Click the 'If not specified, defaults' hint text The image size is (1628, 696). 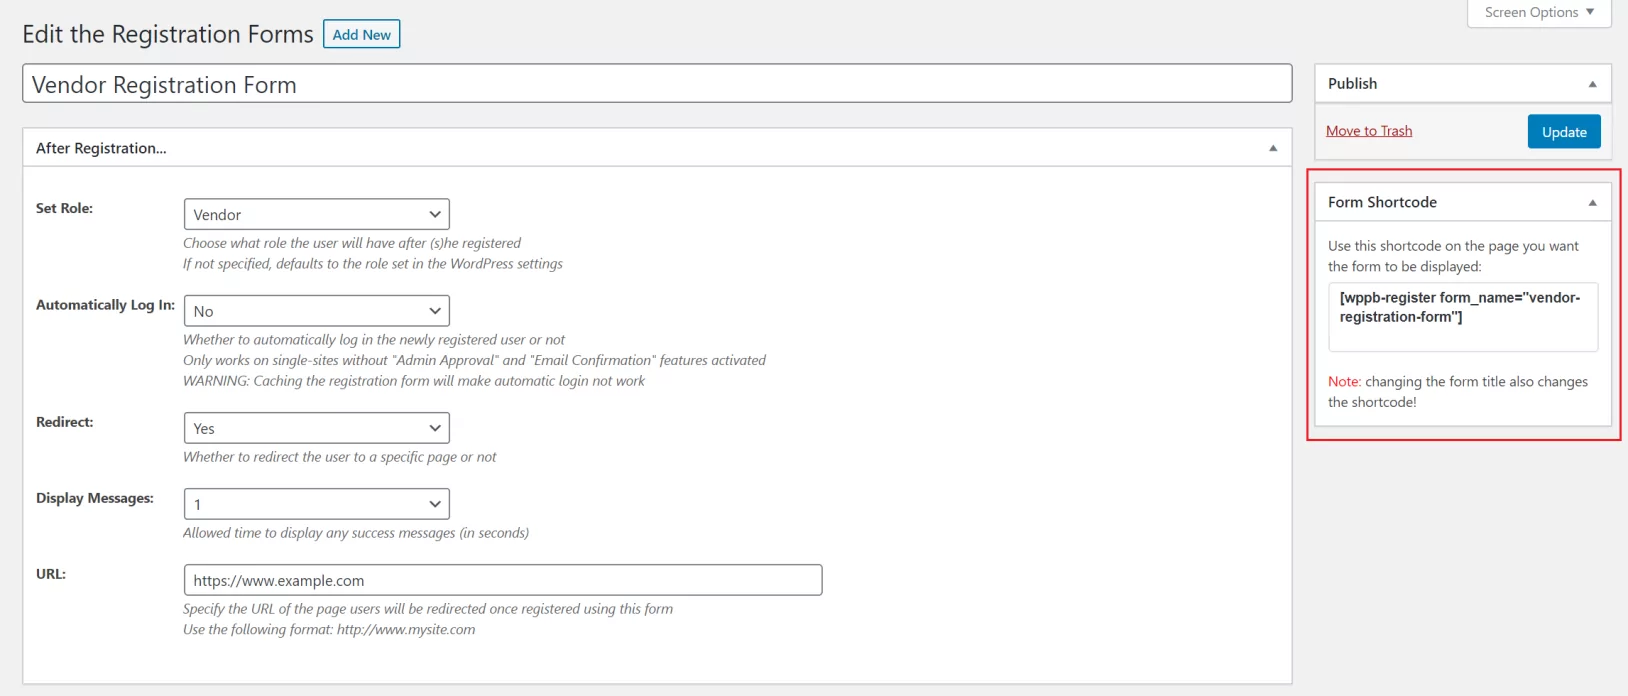pos(373,264)
